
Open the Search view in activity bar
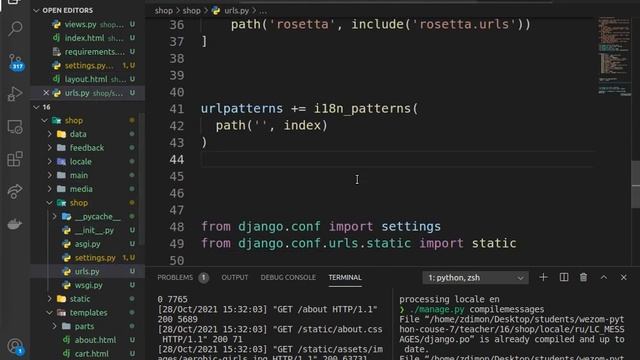tap(15, 29)
